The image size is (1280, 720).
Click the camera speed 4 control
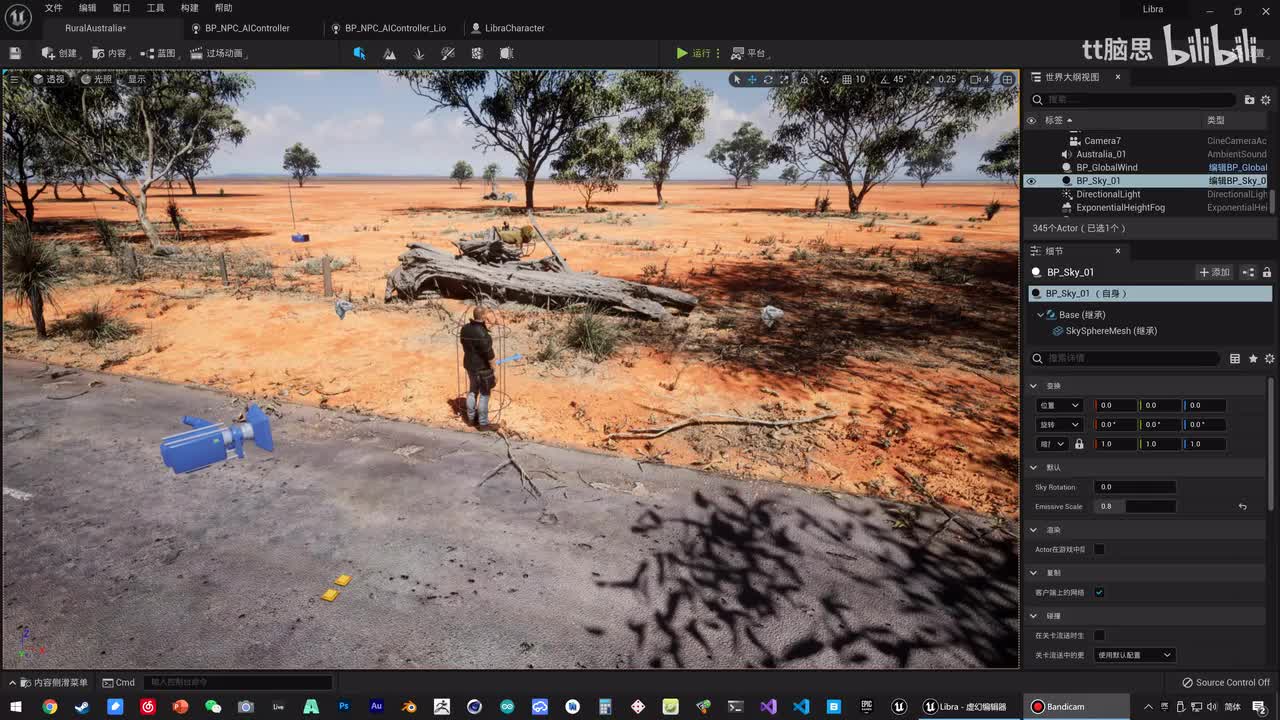point(979,79)
